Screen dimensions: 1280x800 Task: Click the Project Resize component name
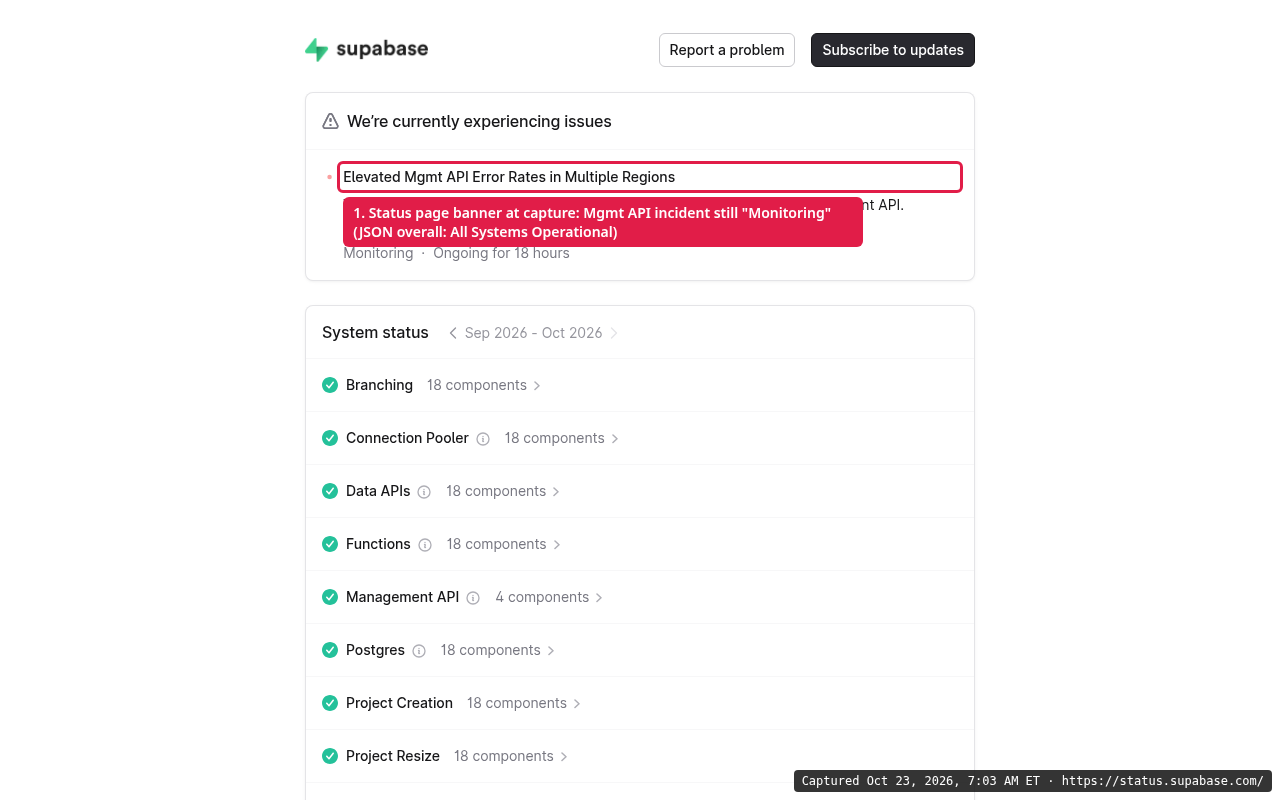[x=393, y=756]
